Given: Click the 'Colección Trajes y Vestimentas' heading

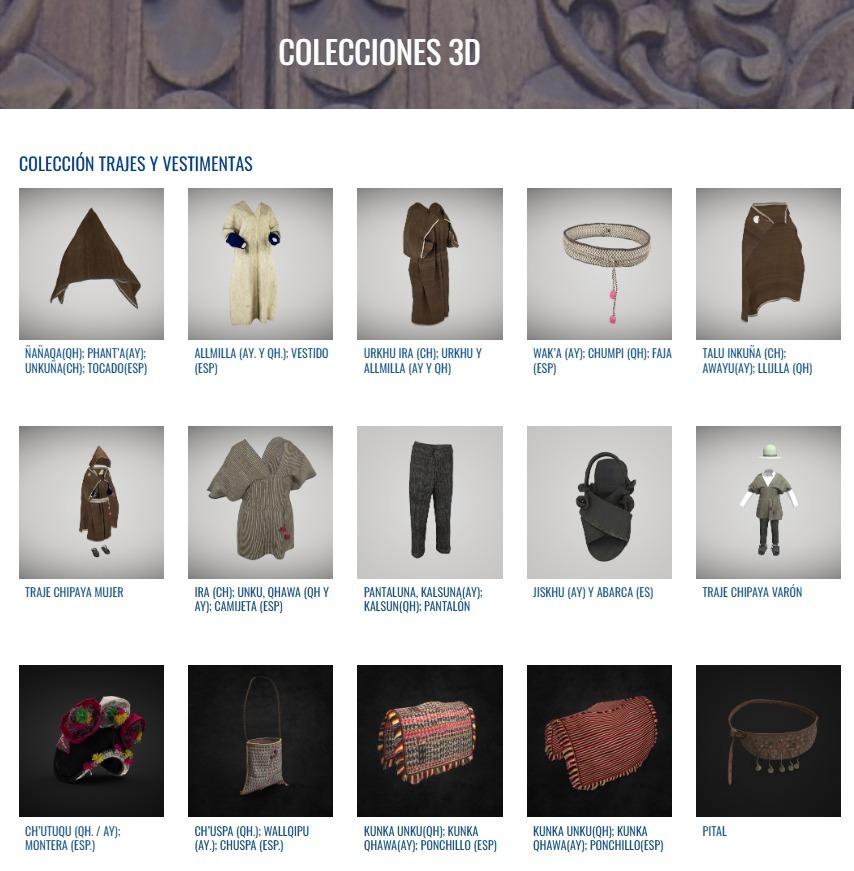Looking at the screenshot, I should [136, 164].
